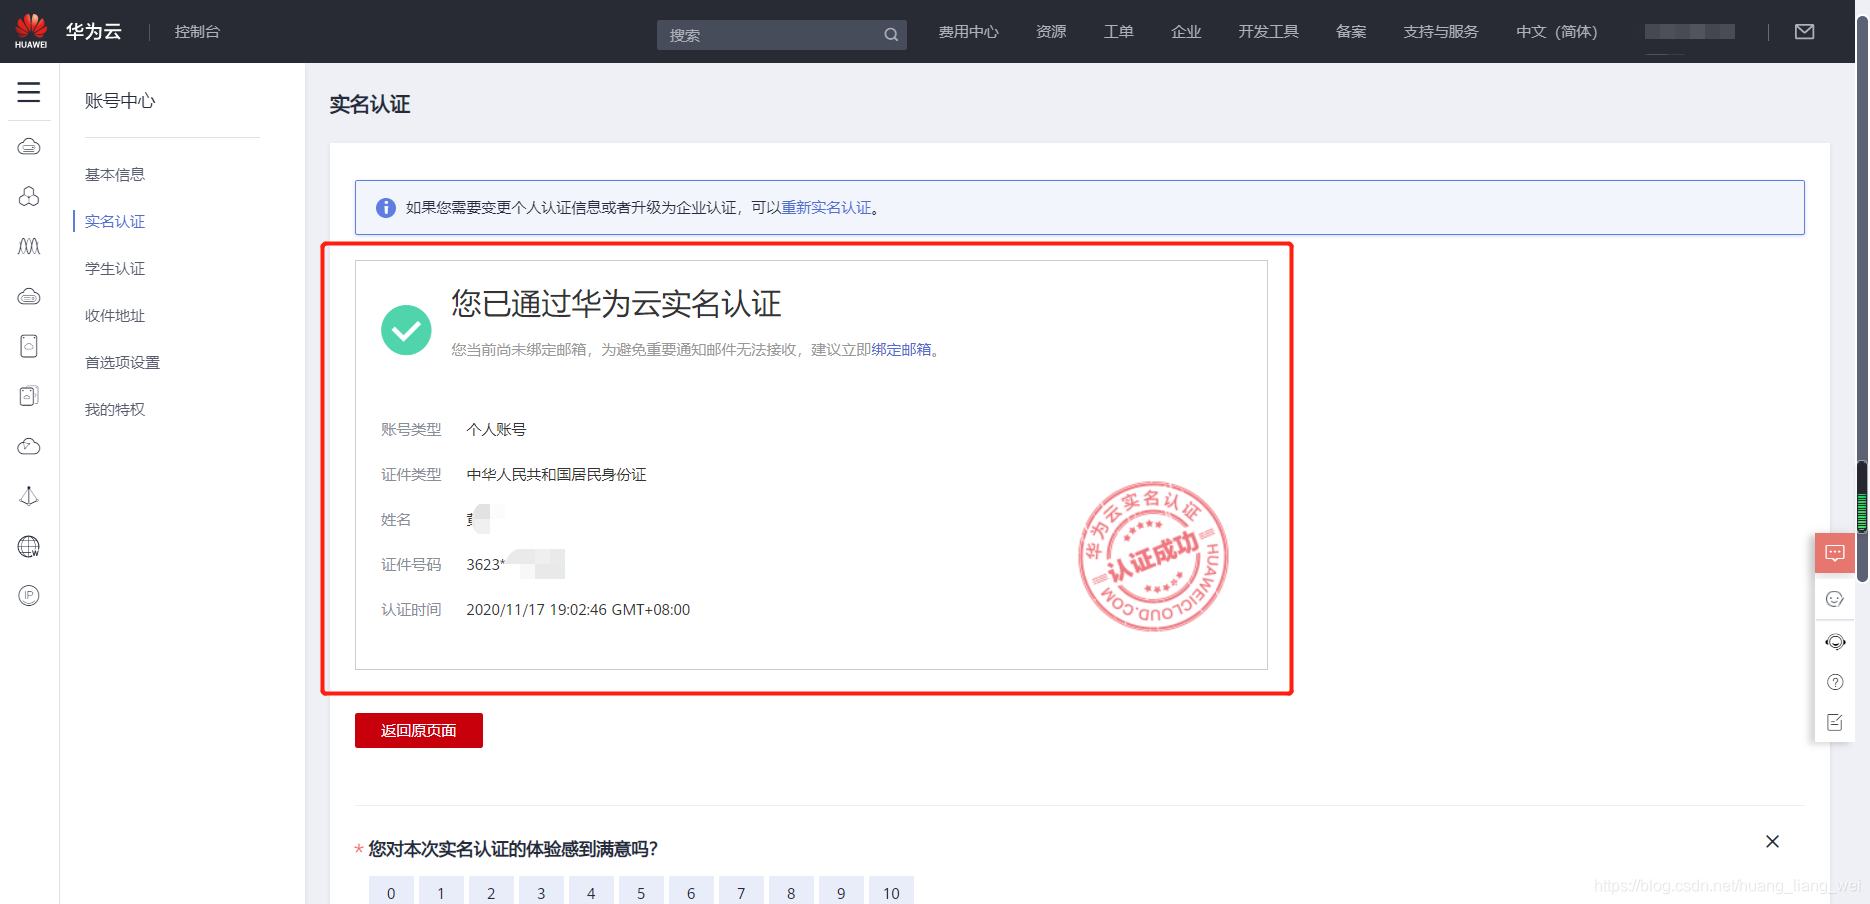Rate satisfaction as 7
The image size is (1870, 904).
[x=741, y=892]
